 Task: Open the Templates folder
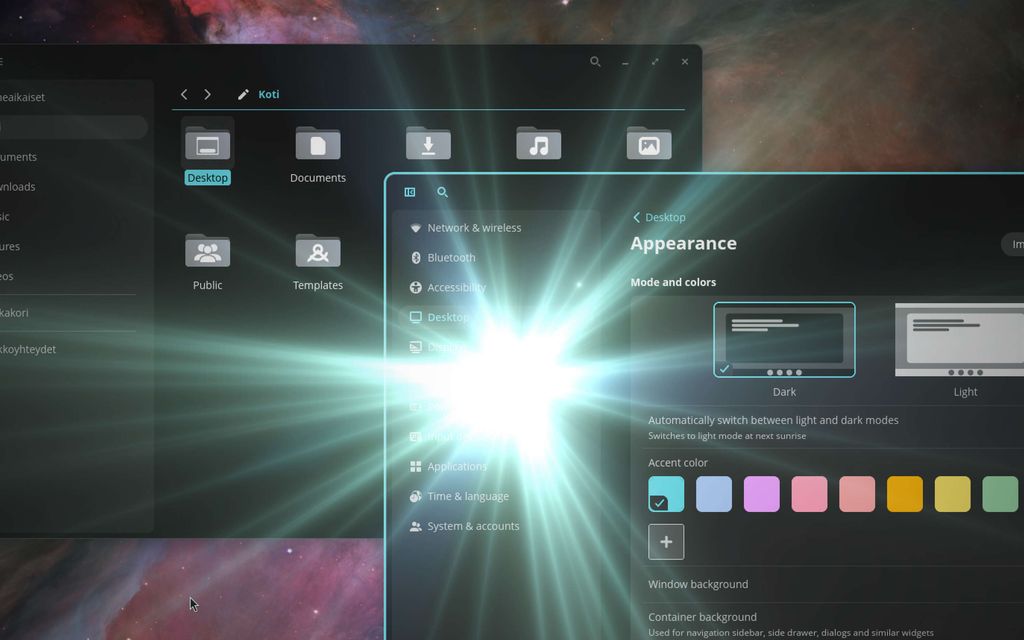pyautogui.click(x=318, y=252)
